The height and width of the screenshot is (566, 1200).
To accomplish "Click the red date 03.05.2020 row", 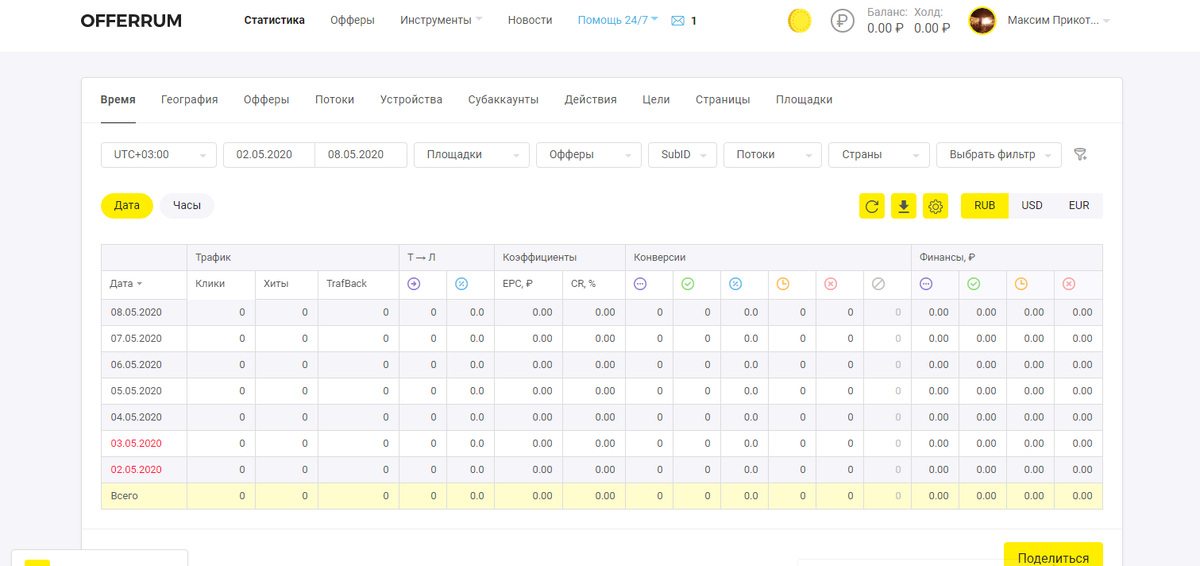I will point(136,444).
